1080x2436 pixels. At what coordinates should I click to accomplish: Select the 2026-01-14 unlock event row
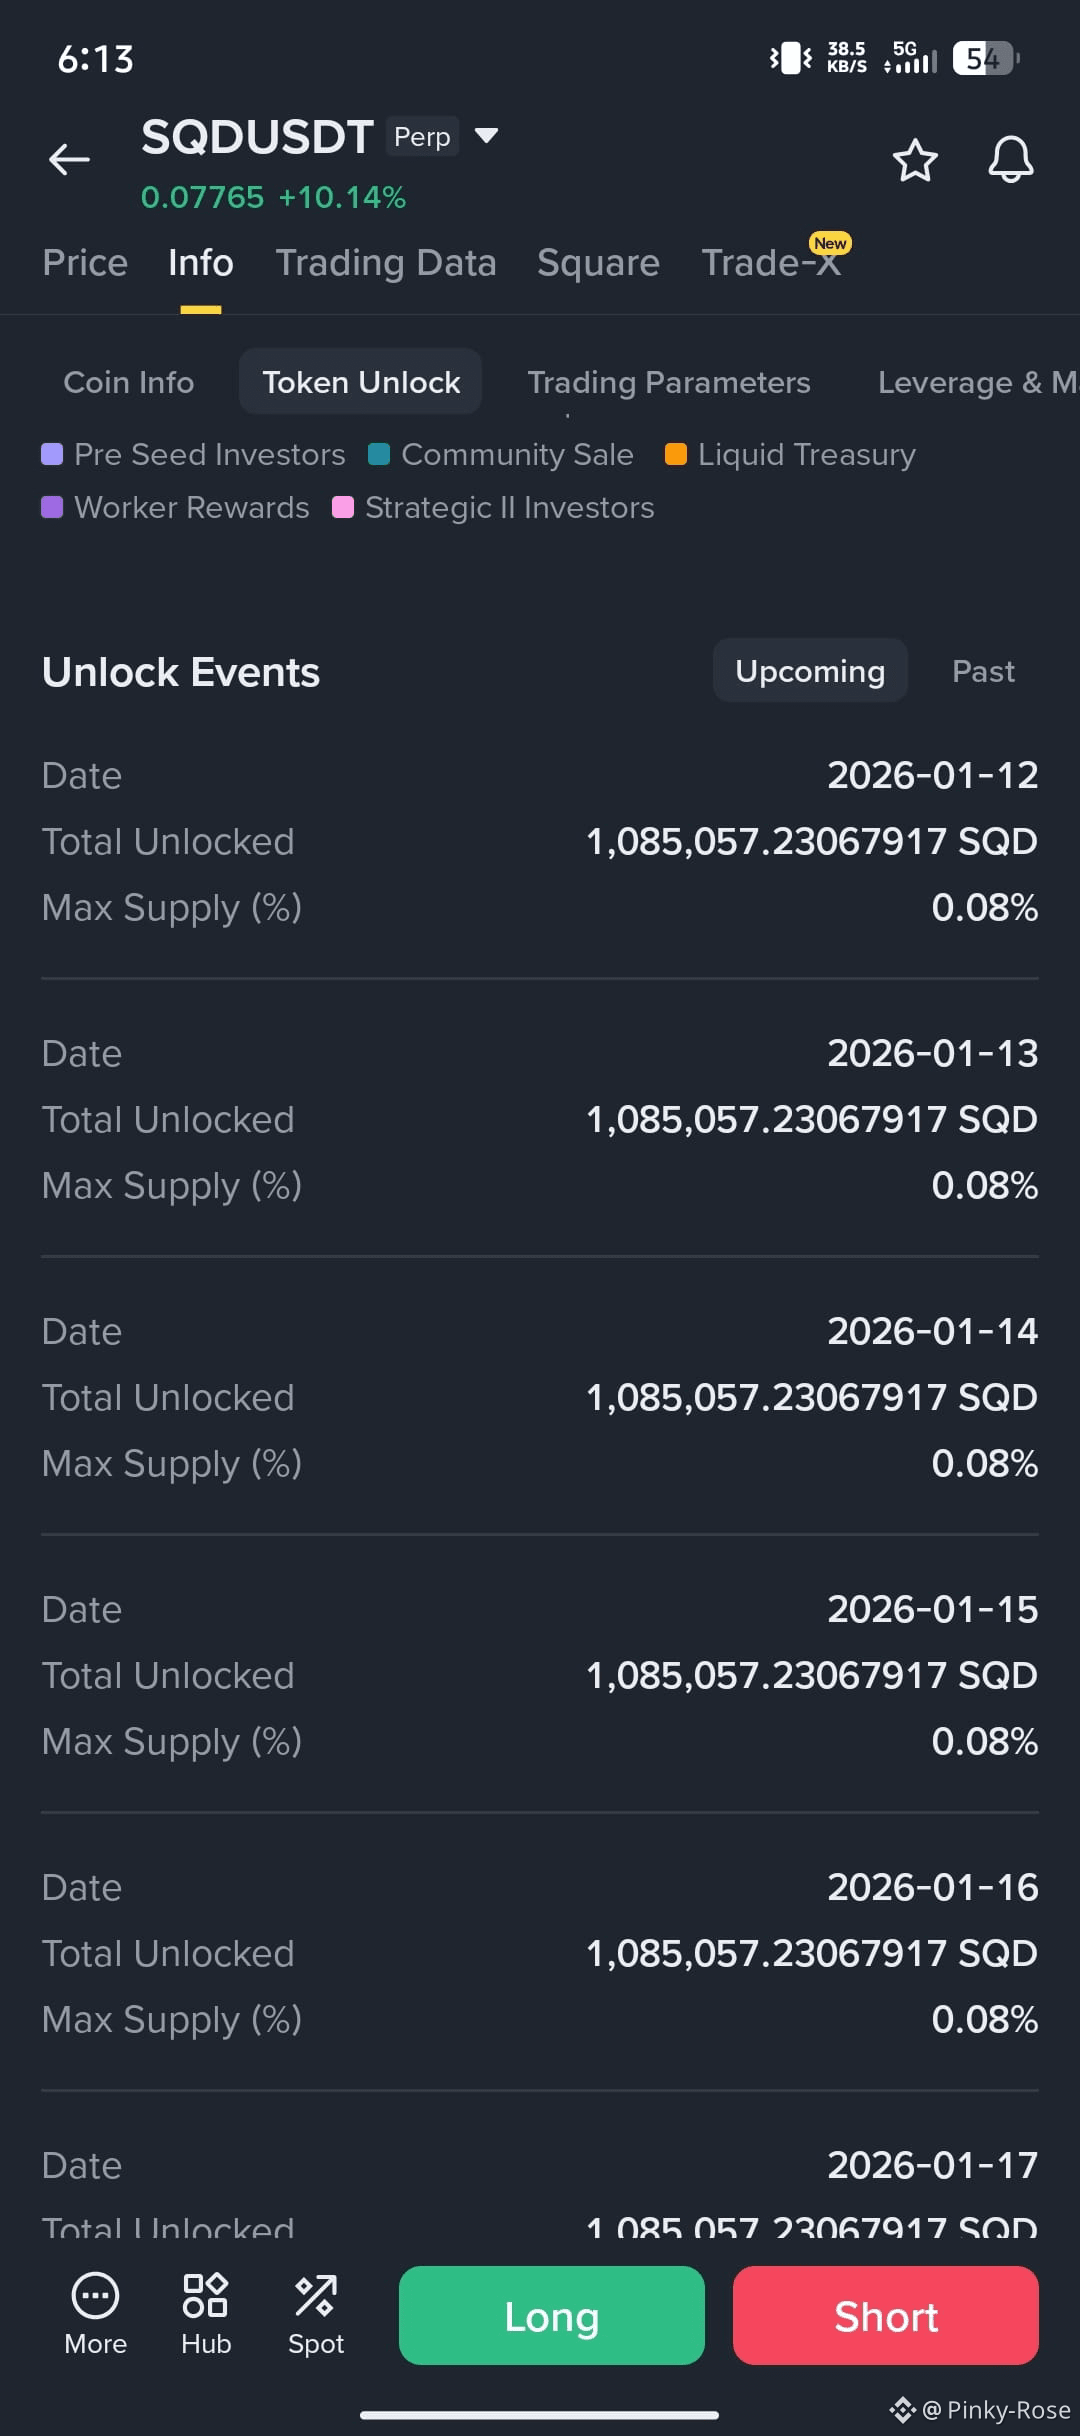point(540,1397)
